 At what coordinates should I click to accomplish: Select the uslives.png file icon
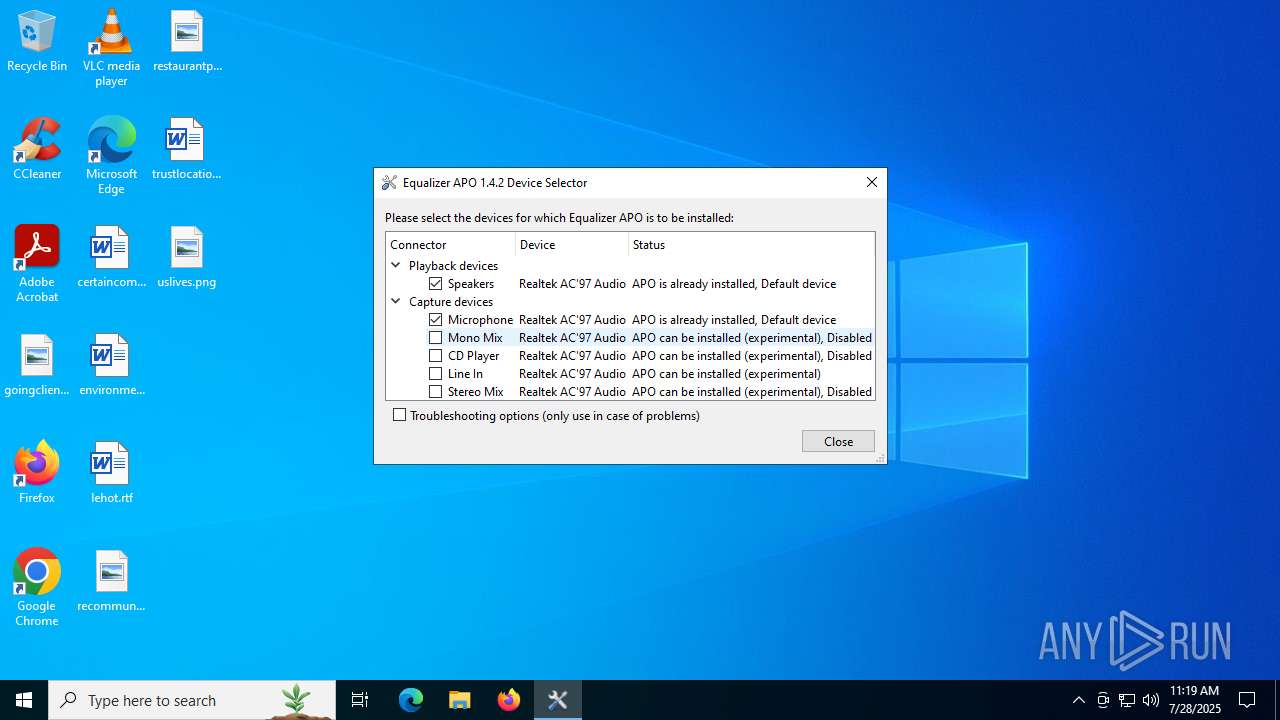pyautogui.click(x=187, y=258)
